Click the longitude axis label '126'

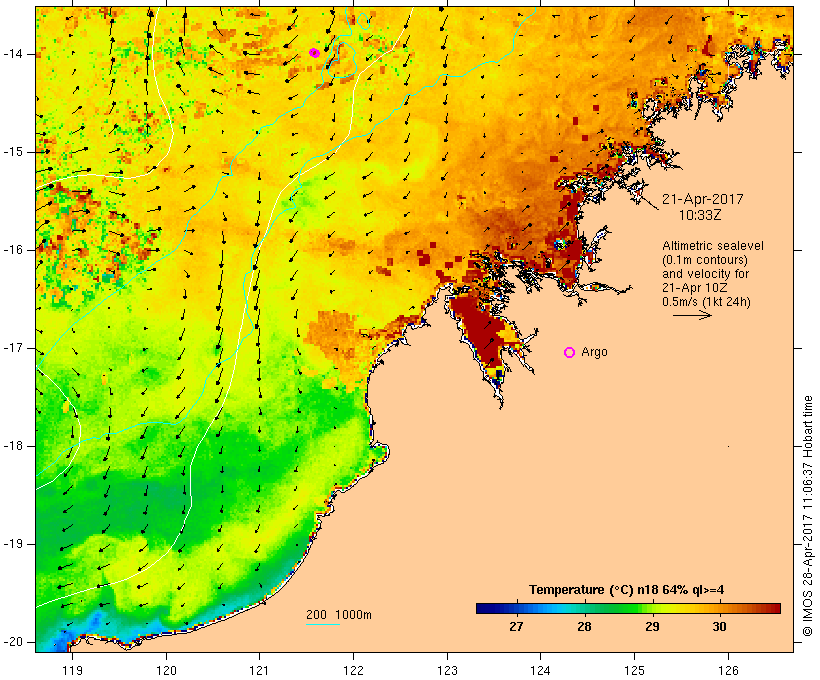tap(728, 670)
